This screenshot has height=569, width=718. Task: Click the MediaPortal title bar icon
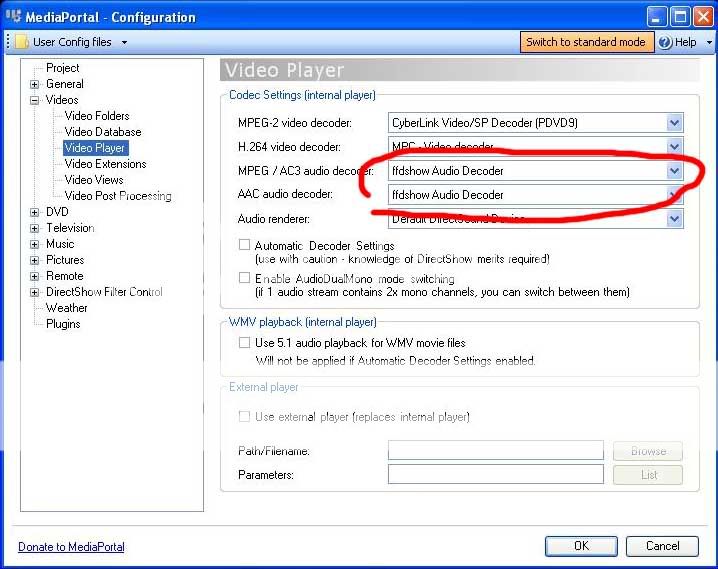14,16
